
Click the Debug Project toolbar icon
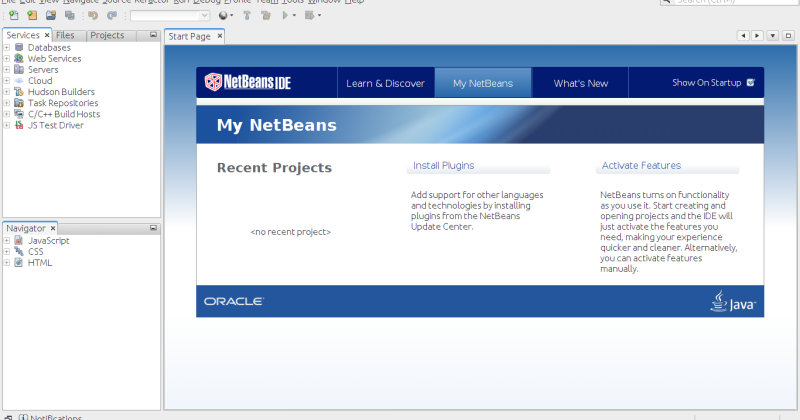coord(309,15)
